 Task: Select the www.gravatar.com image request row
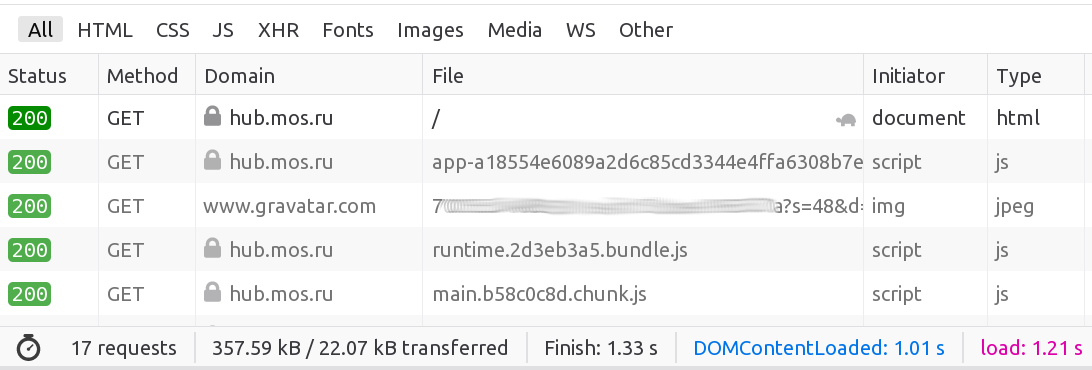point(546,206)
